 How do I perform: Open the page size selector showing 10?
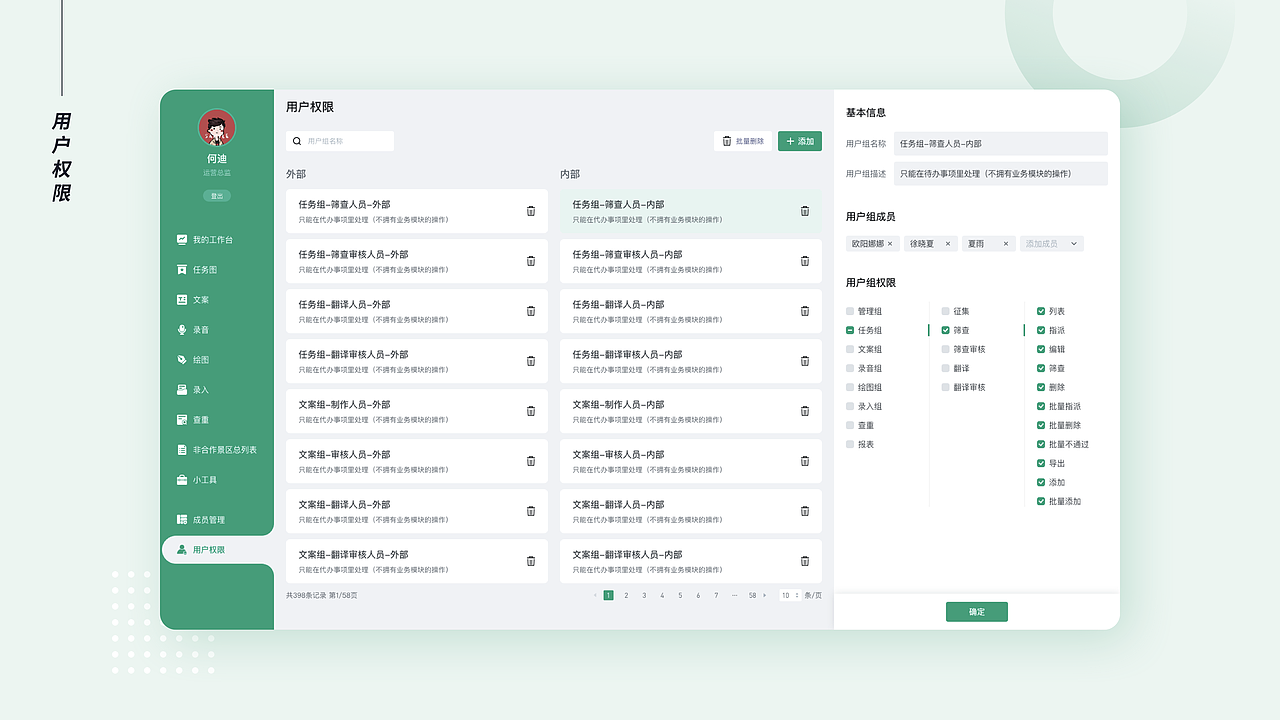[790, 595]
